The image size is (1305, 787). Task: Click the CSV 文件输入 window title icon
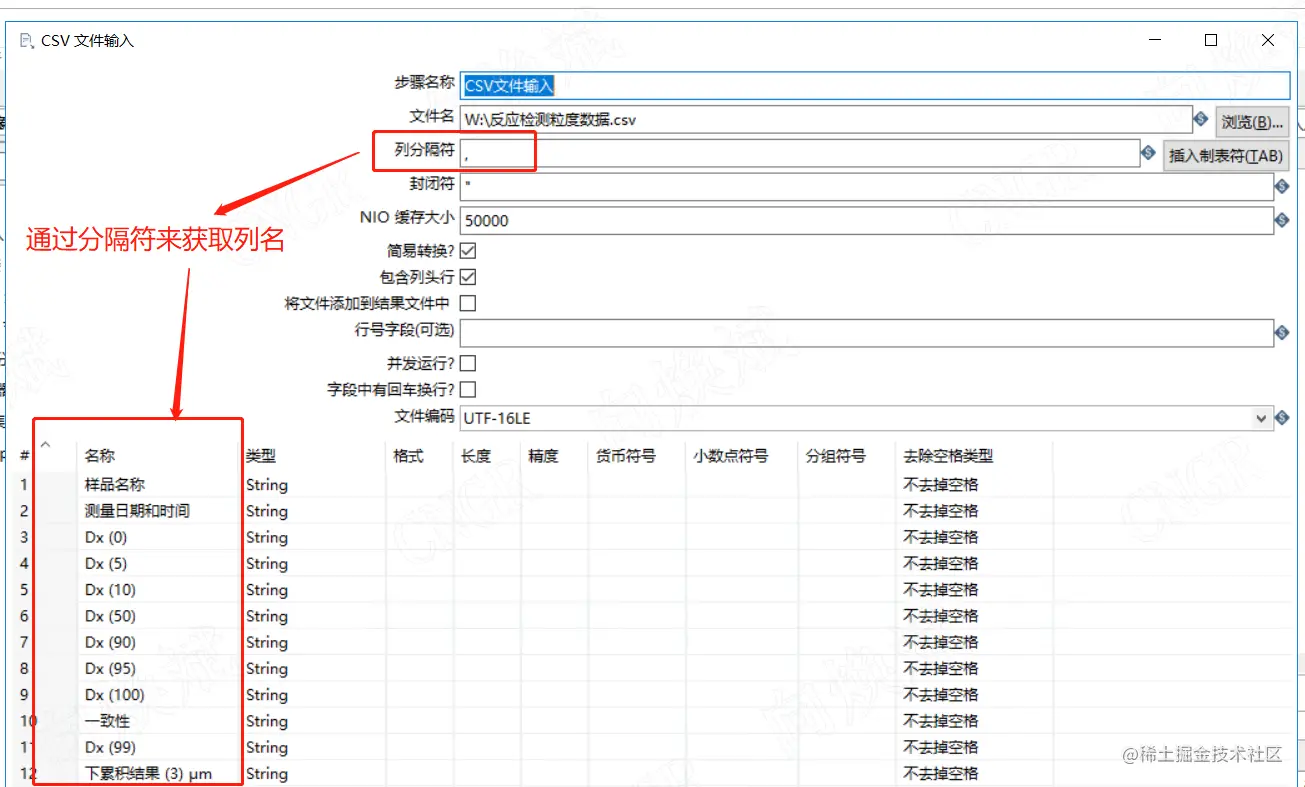pos(27,40)
